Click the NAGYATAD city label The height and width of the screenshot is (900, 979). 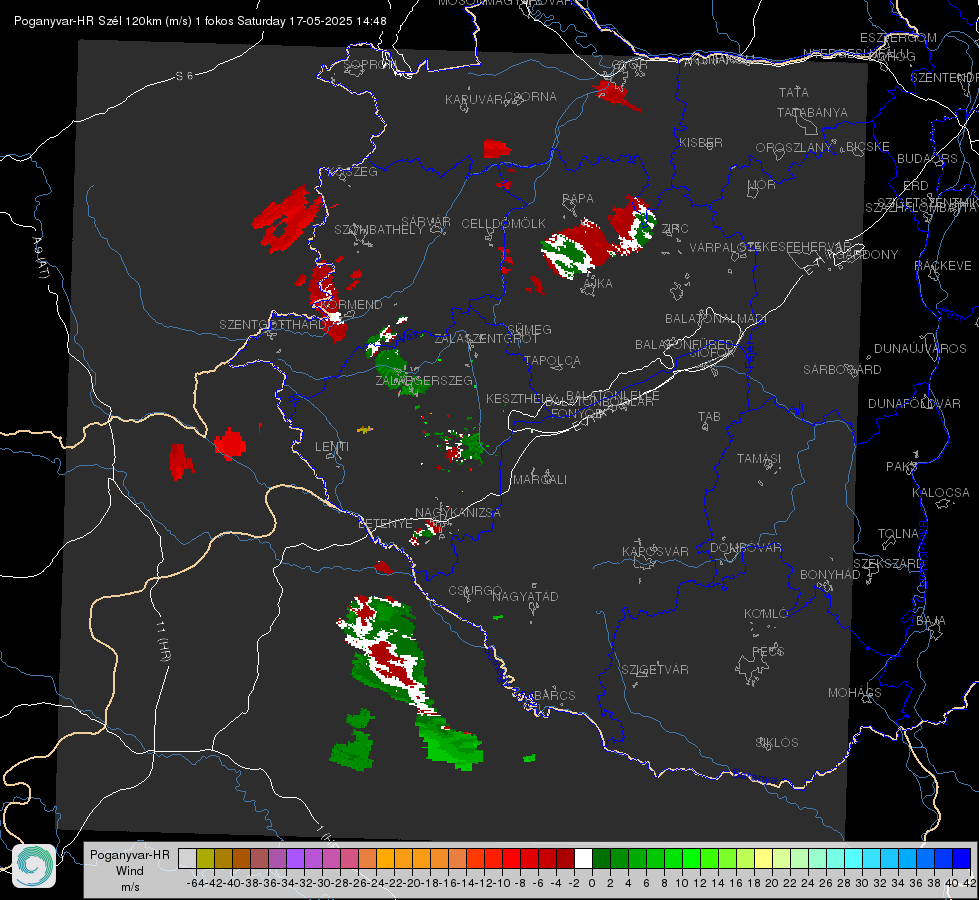(525, 596)
